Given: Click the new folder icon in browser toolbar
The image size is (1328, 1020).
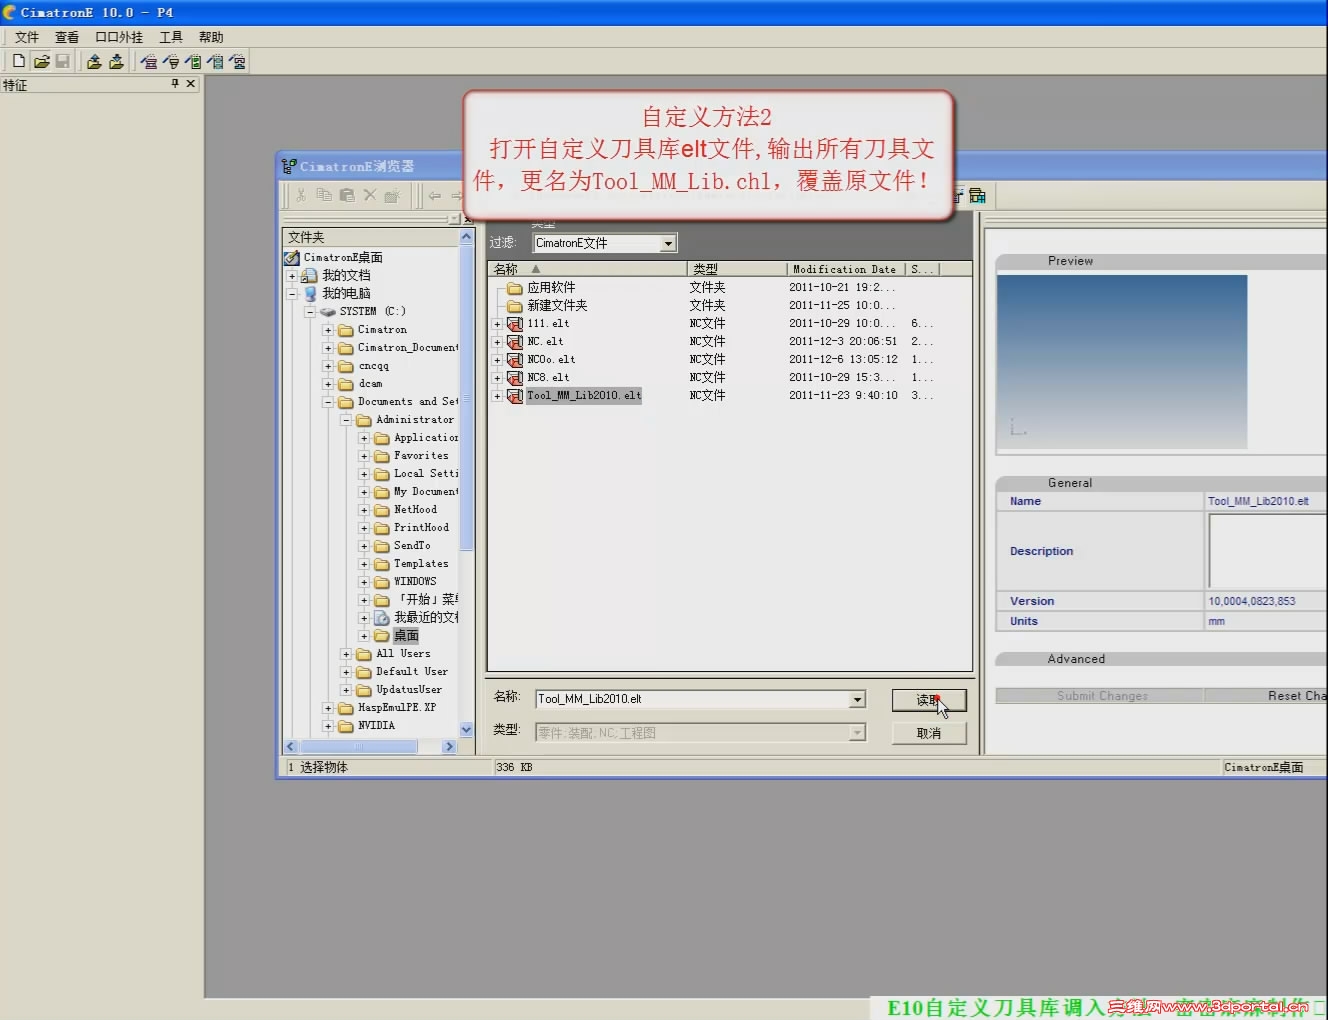Looking at the screenshot, I should pyautogui.click(x=392, y=195).
